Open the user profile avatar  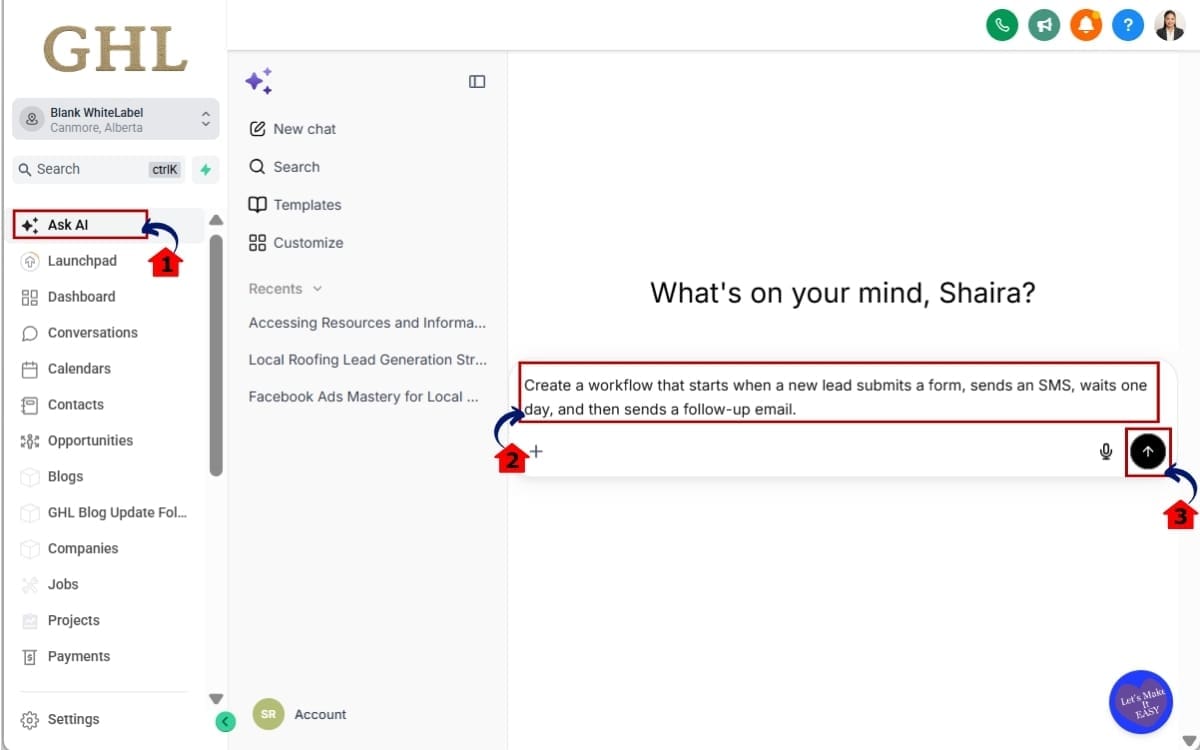(x=1170, y=25)
